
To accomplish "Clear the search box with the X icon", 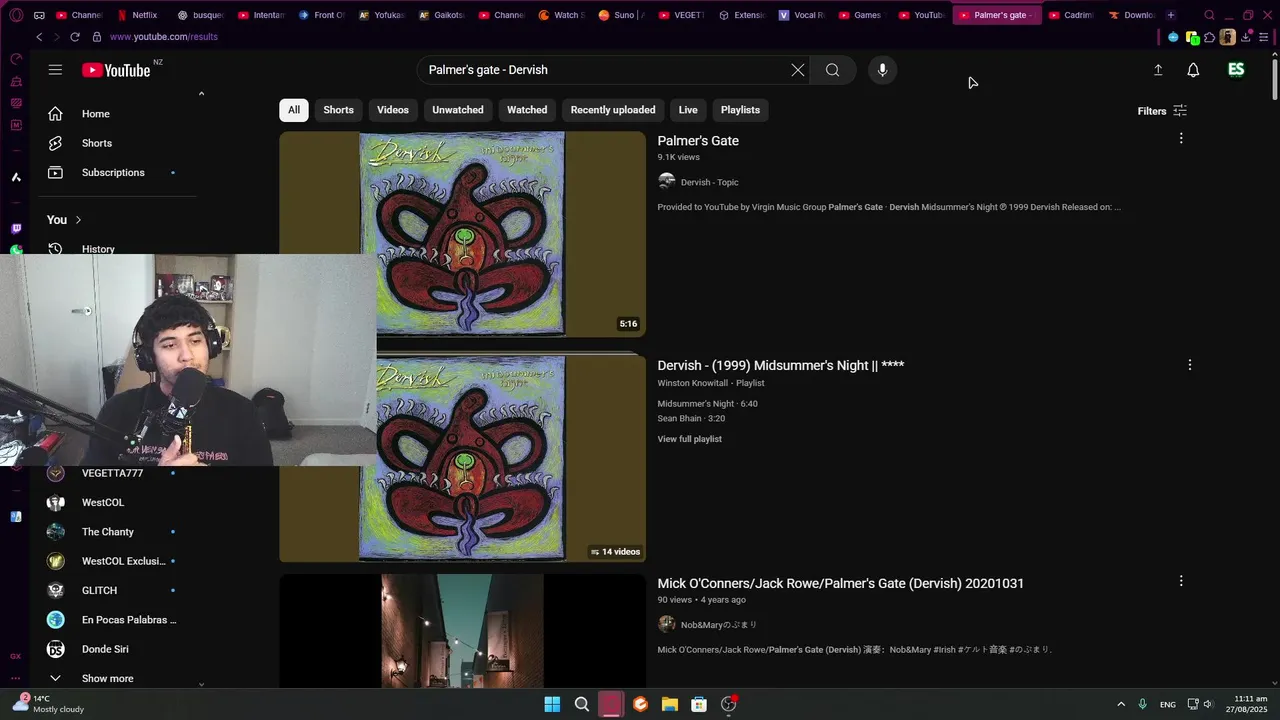I will (x=797, y=70).
